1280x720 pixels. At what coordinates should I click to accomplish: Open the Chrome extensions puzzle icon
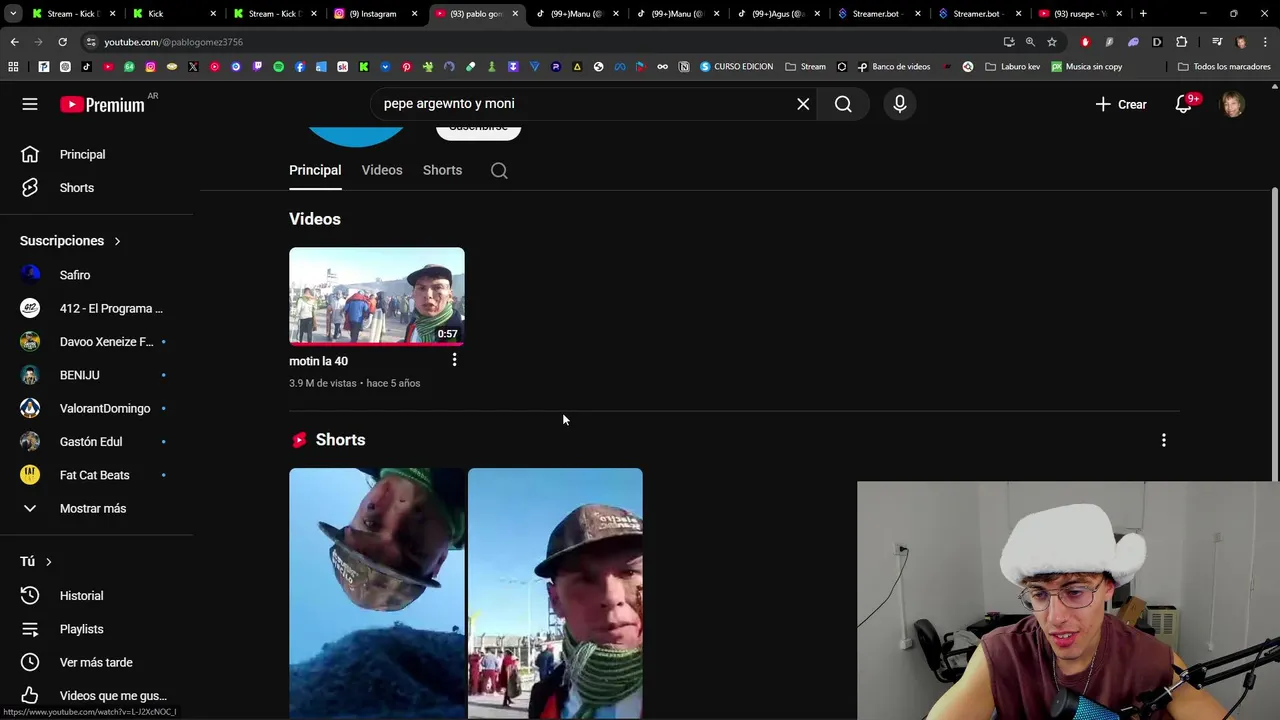(x=1181, y=42)
